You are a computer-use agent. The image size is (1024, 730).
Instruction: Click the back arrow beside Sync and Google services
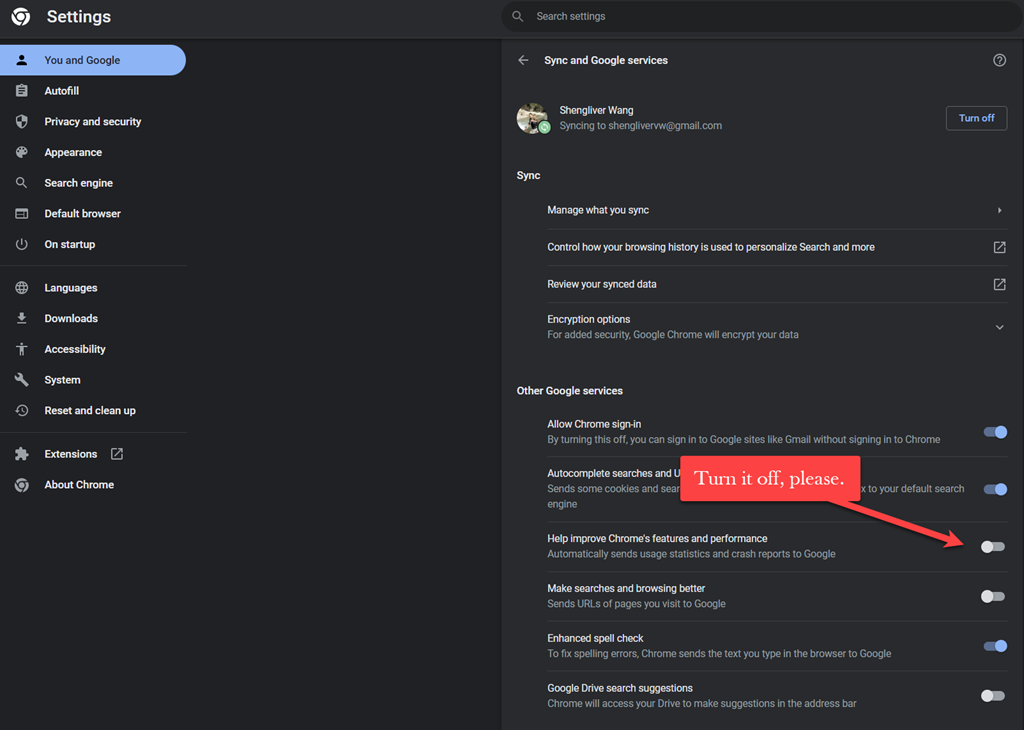[x=523, y=61]
